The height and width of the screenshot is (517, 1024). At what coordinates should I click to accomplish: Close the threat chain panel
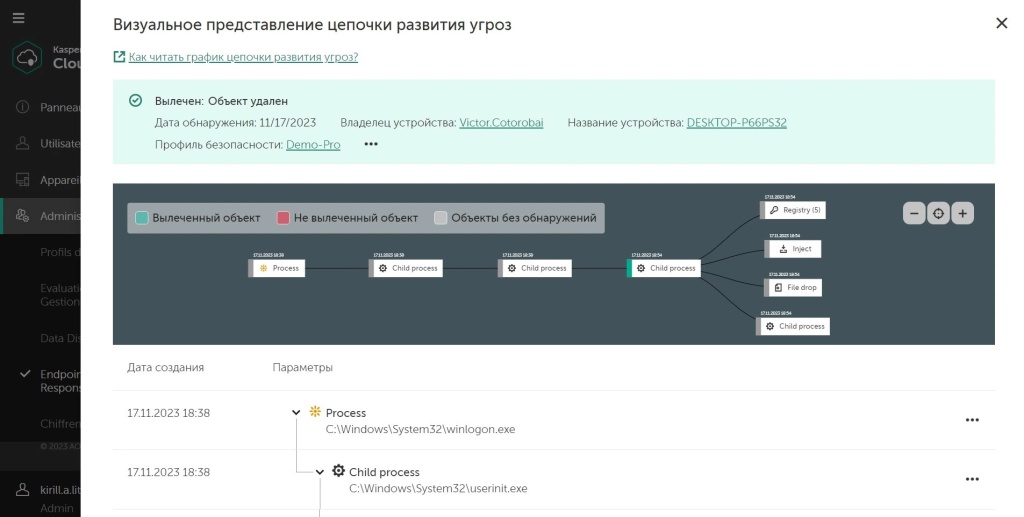point(1001,24)
